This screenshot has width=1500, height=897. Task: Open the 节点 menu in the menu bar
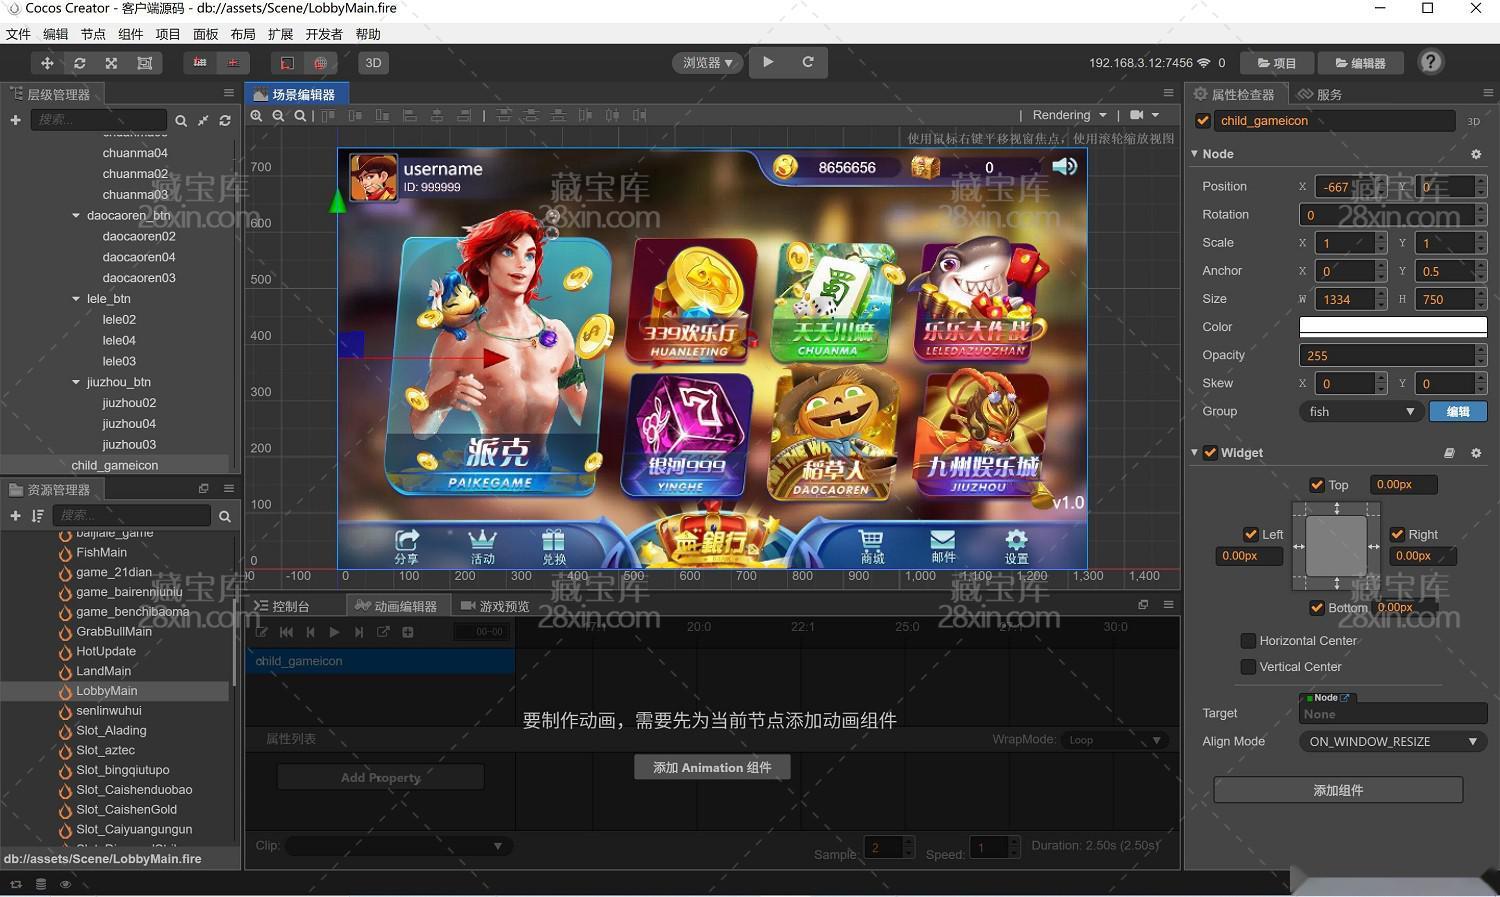click(x=92, y=33)
